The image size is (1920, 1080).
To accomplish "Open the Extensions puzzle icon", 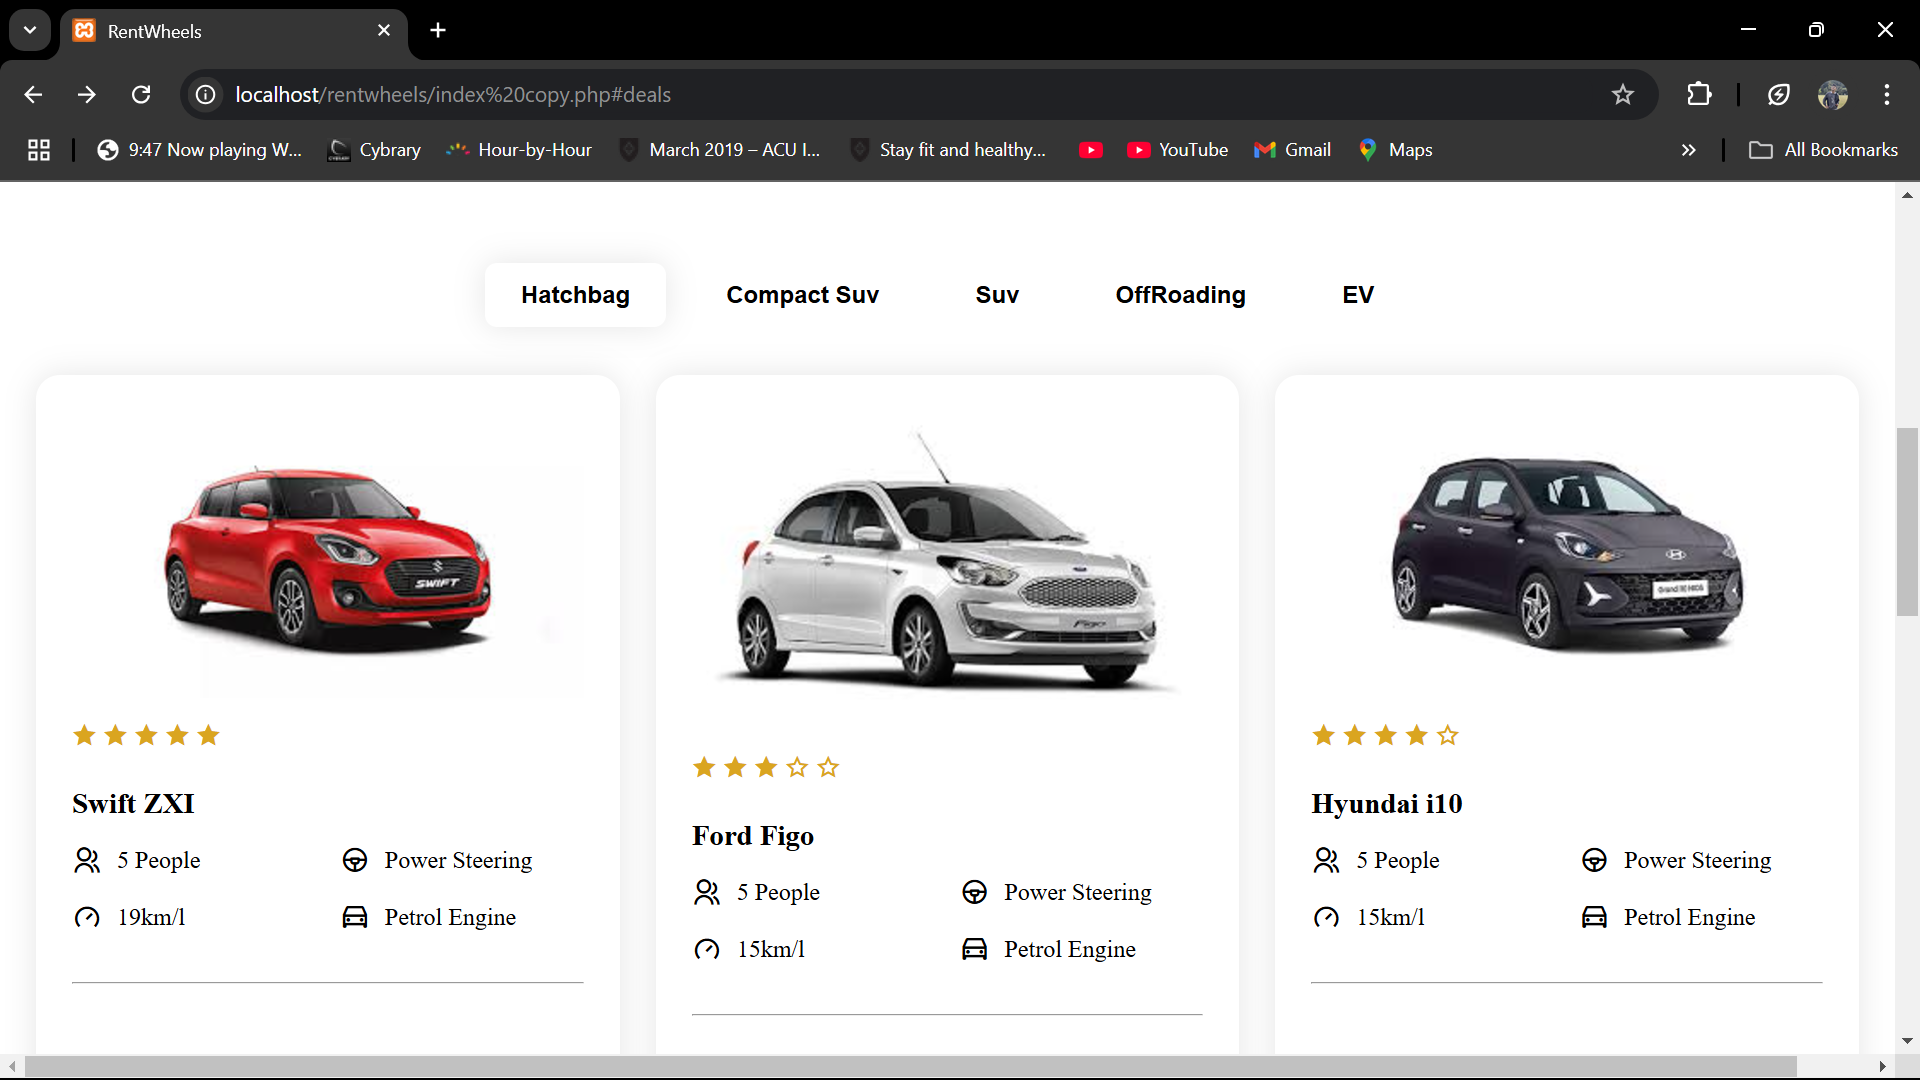I will (1699, 94).
